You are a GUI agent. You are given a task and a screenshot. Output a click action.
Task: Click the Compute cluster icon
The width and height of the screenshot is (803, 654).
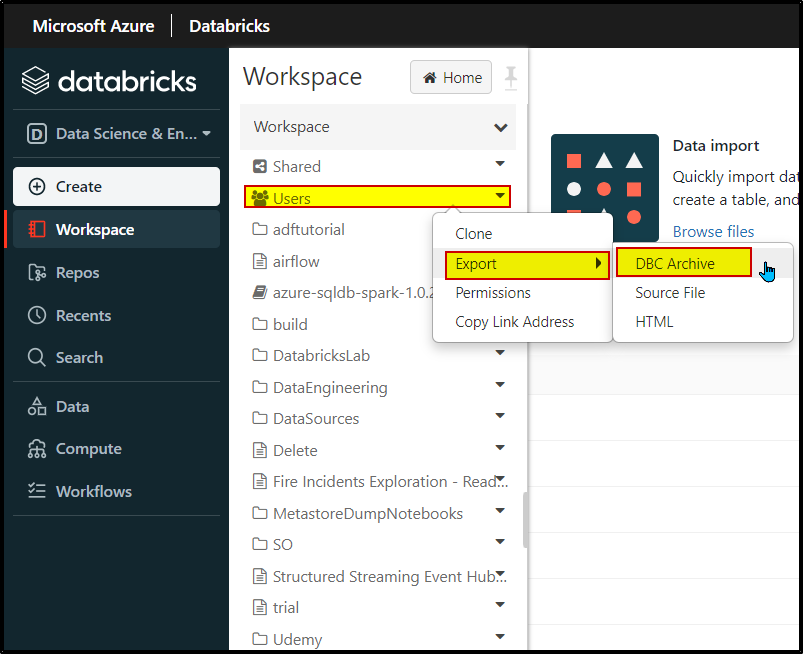(x=37, y=449)
